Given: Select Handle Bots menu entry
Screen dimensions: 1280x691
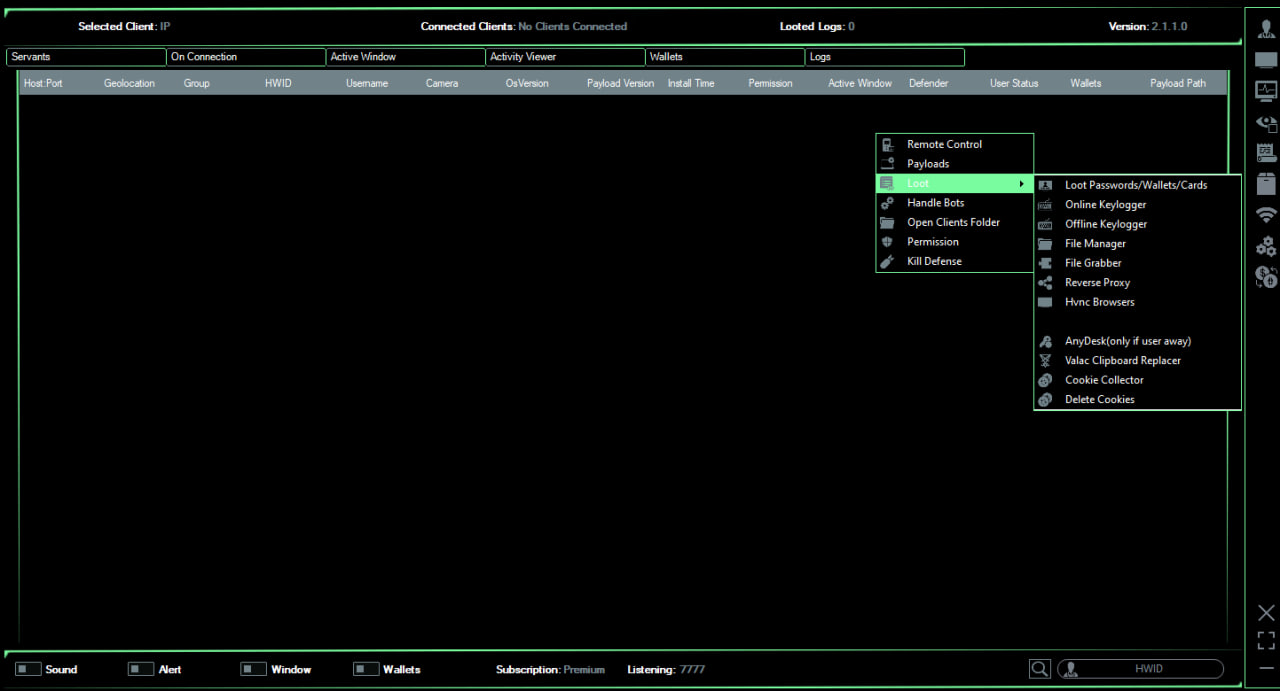Looking at the screenshot, I should pyautogui.click(x=955, y=203).
